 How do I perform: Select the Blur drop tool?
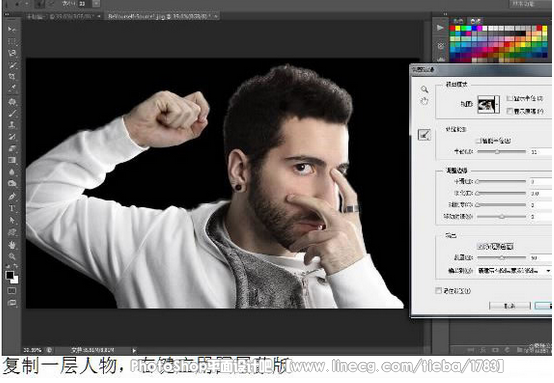[12, 172]
